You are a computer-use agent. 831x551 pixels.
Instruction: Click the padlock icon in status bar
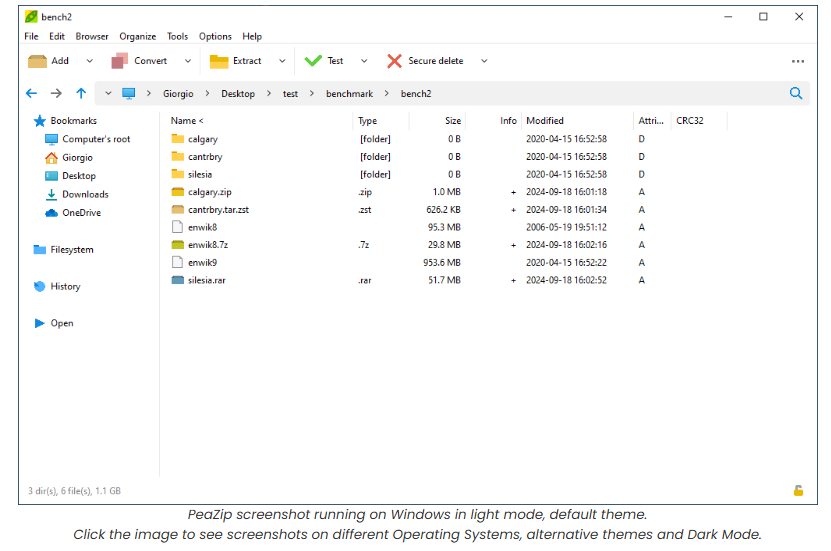click(x=798, y=491)
